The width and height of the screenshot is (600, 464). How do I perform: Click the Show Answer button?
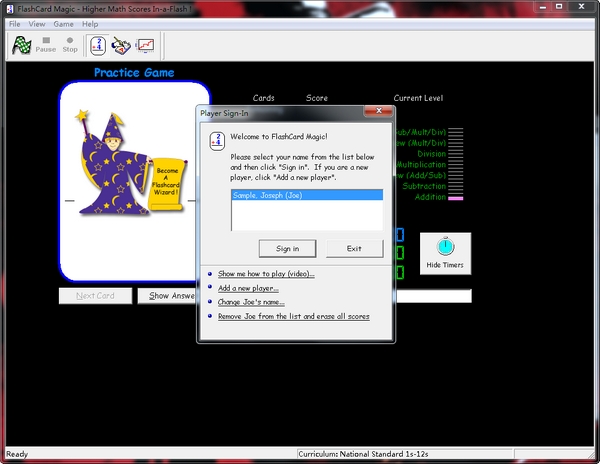167,296
